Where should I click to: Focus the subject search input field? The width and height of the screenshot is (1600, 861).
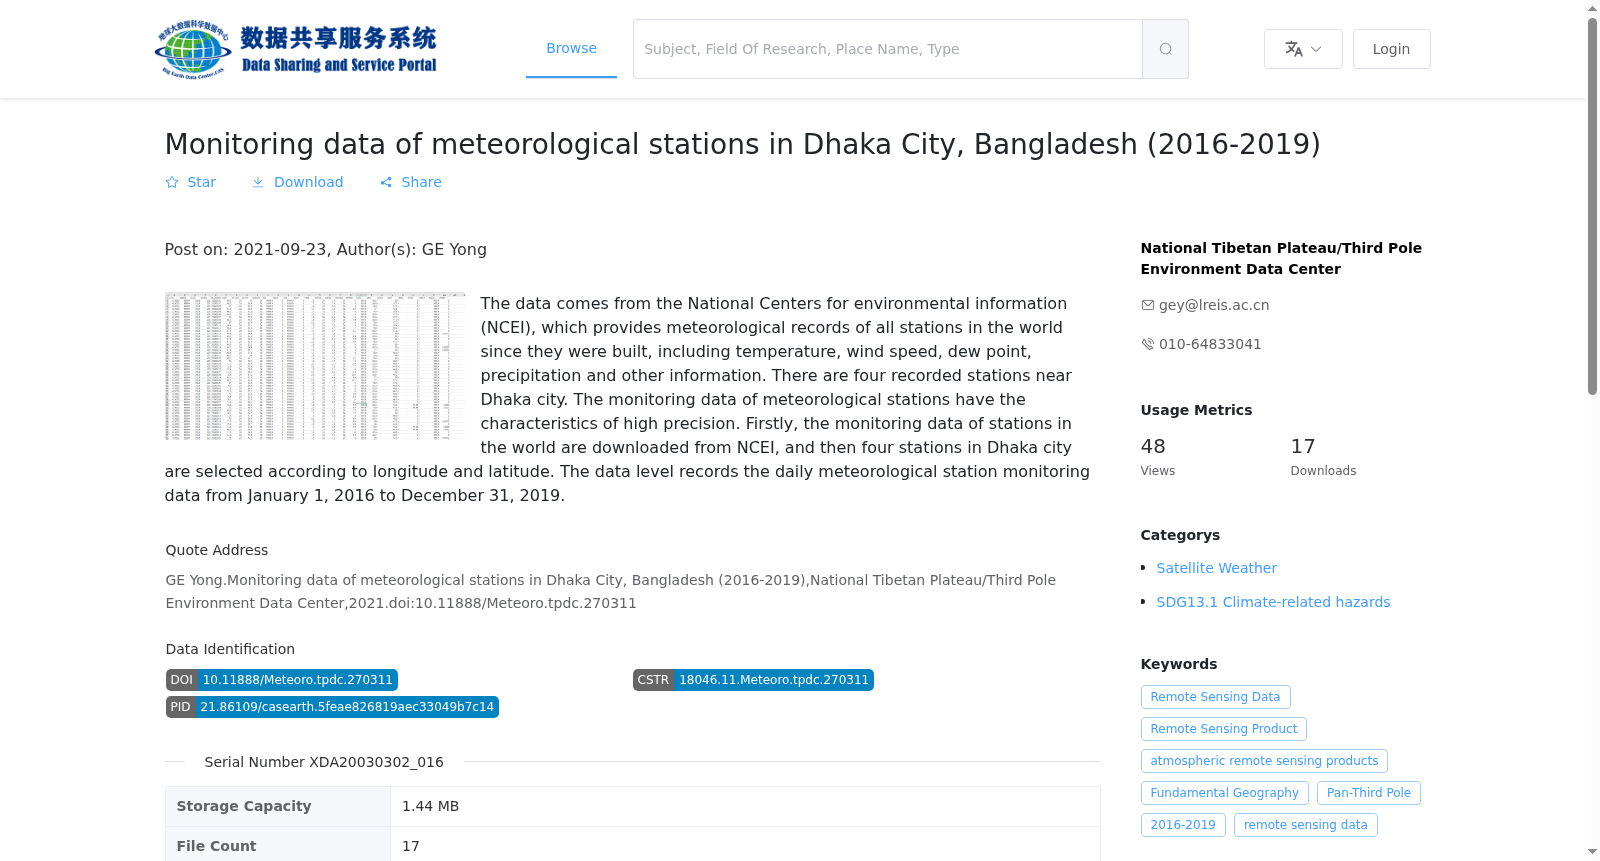(888, 49)
